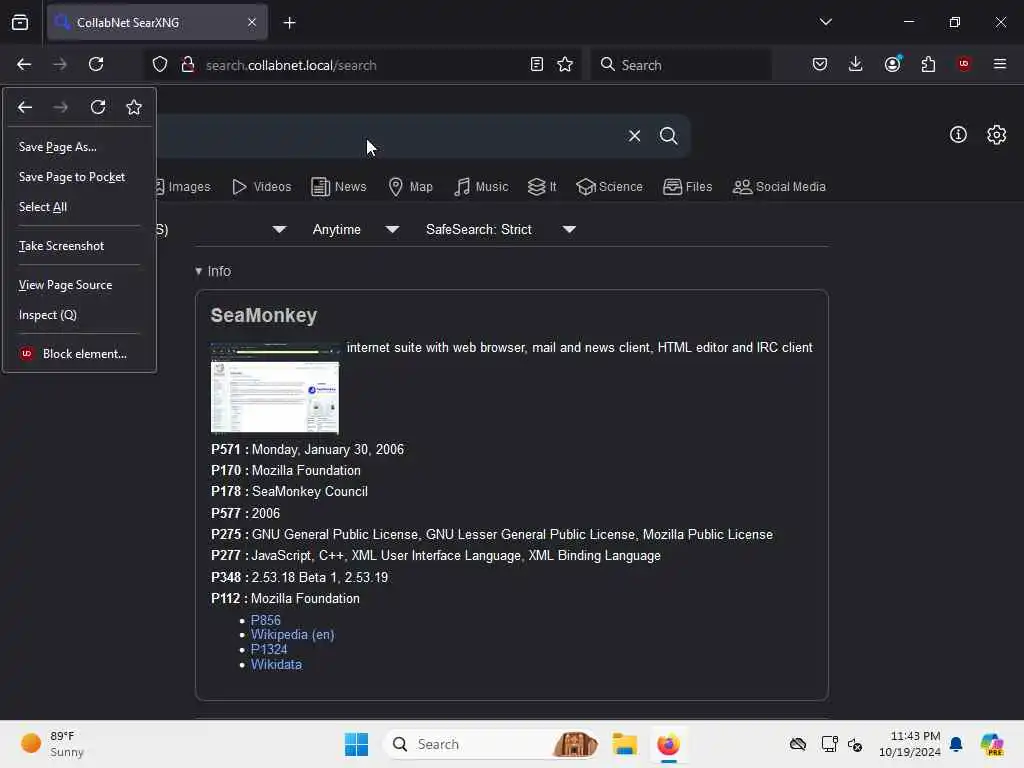Image resolution: width=1024 pixels, height=768 pixels.
Task: Click the context menu Bookmark star
Action: click(x=134, y=107)
